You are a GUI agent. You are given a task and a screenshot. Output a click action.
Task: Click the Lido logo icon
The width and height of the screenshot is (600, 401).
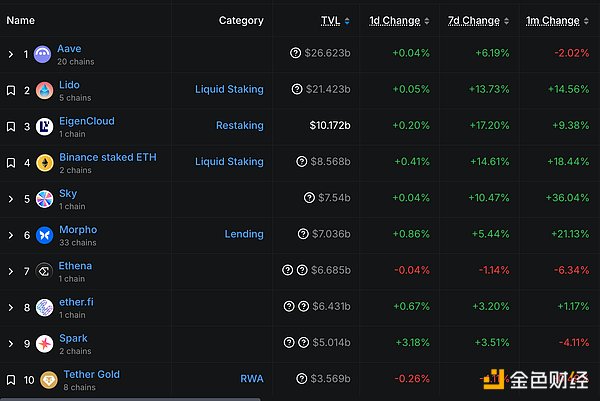tap(44, 90)
